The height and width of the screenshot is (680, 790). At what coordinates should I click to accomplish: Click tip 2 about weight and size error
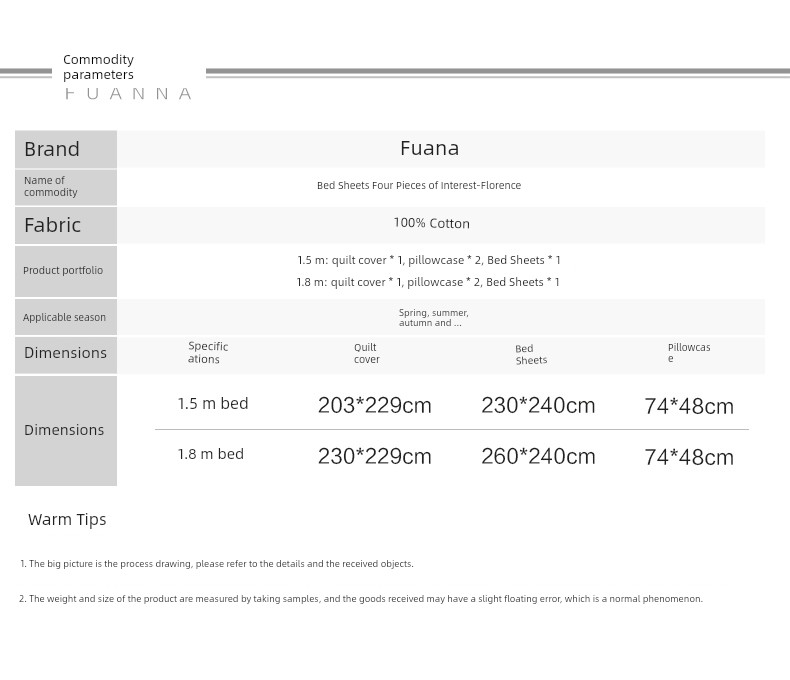pyautogui.click(x=361, y=599)
